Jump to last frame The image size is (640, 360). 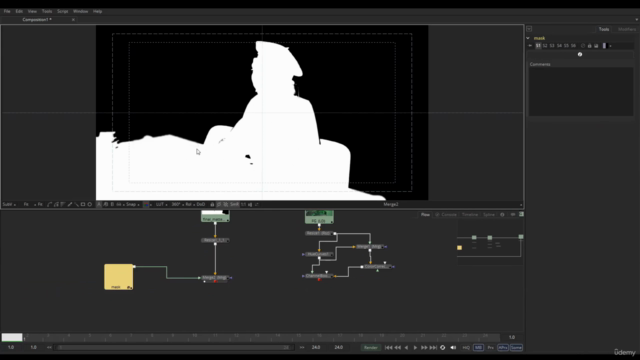tap(433, 347)
